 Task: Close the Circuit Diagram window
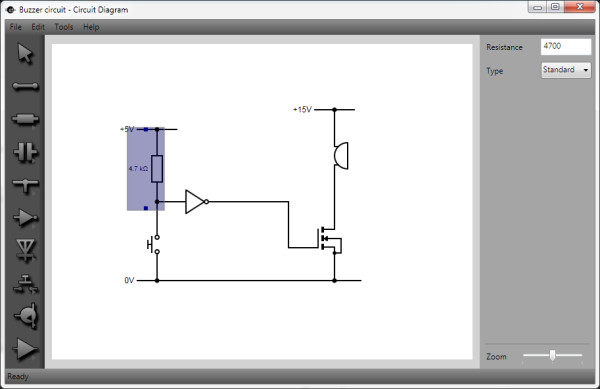(x=580, y=7)
